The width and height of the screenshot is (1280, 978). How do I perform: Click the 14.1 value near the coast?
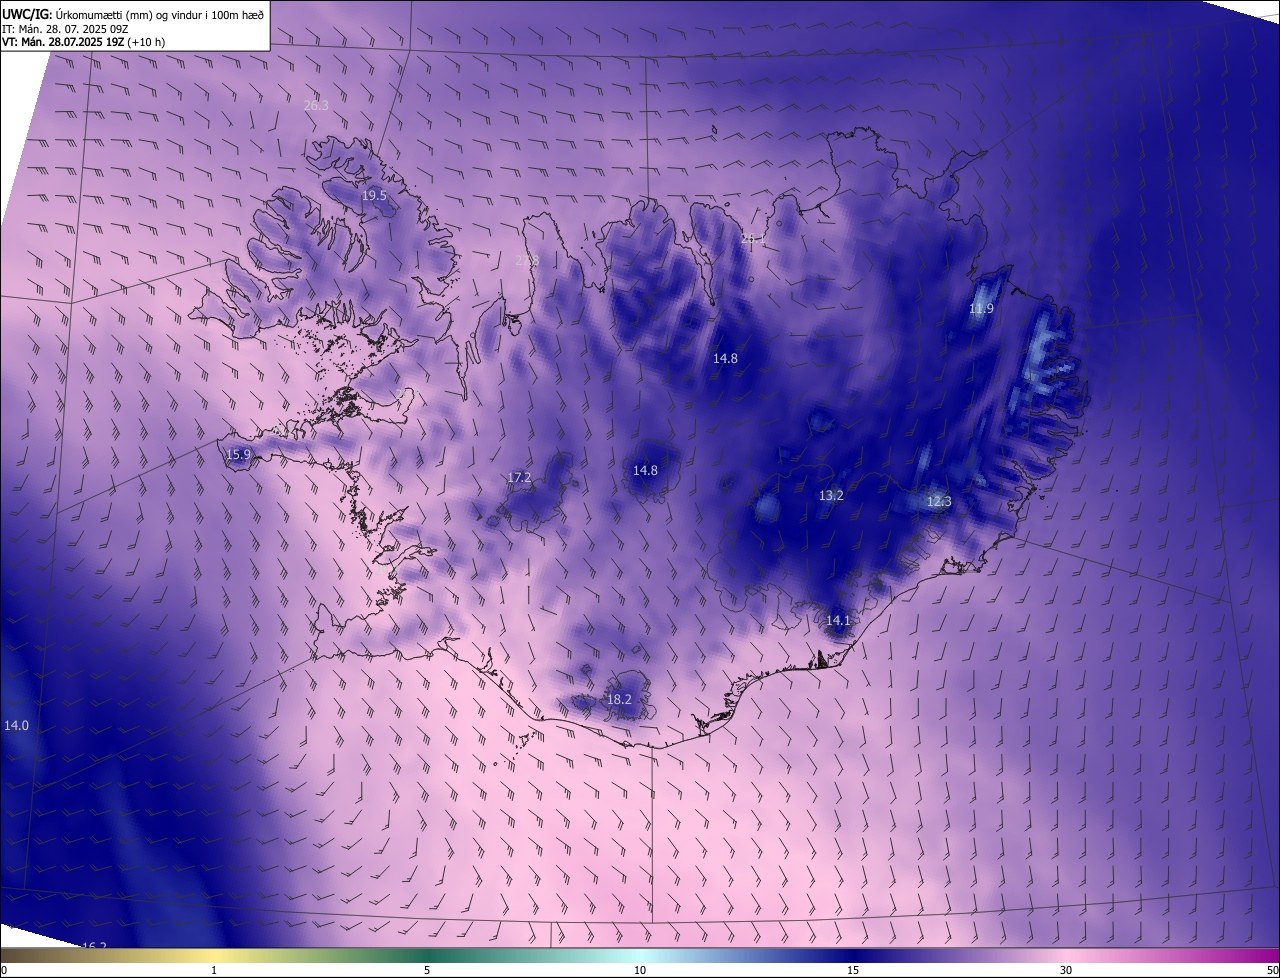838,620
